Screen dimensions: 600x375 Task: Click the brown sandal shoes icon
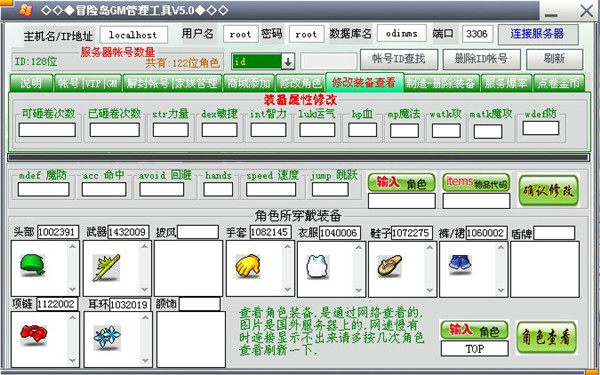coord(390,266)
